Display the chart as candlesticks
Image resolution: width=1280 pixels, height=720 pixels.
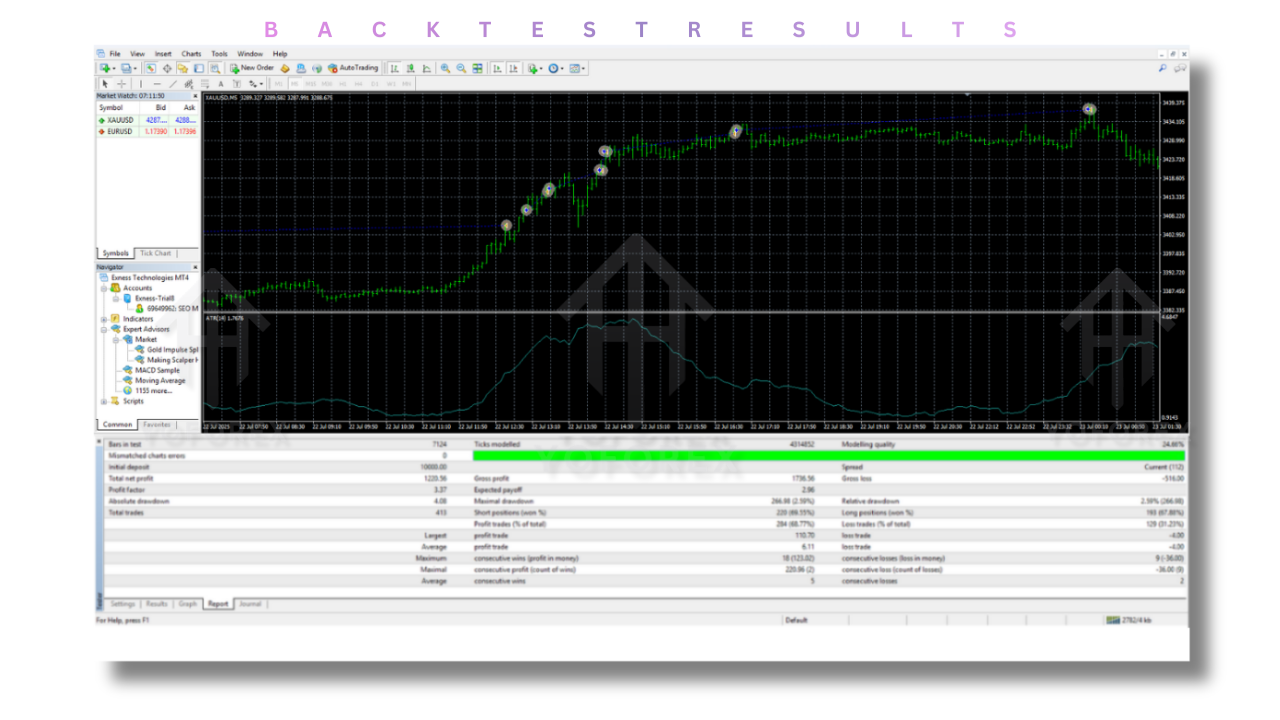[x=409, y=68]
